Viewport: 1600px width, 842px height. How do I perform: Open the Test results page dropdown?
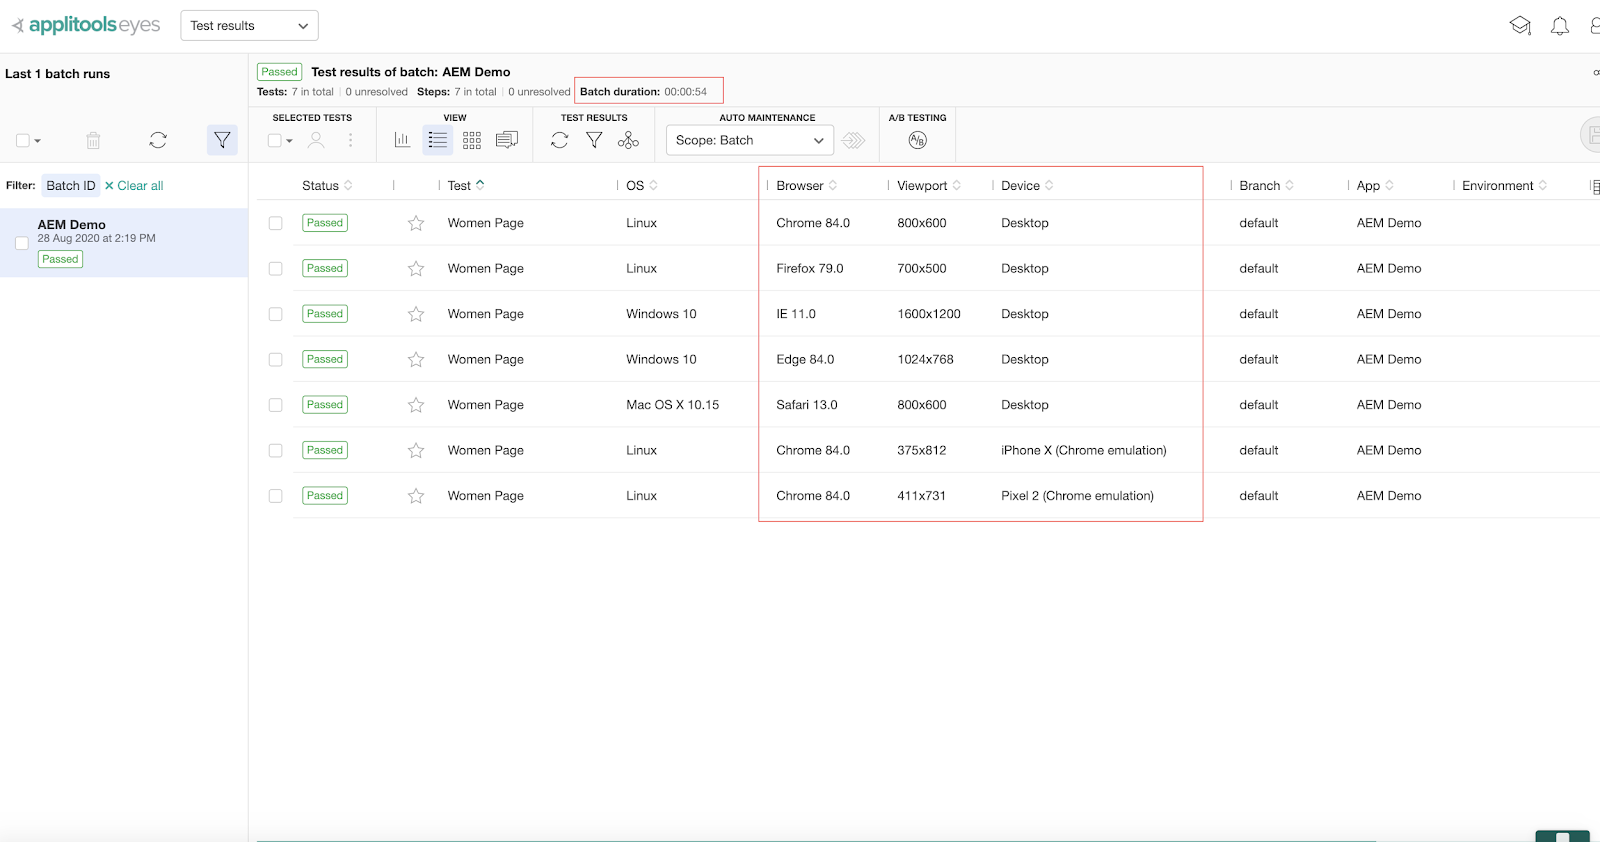click(x=249, y=26)
